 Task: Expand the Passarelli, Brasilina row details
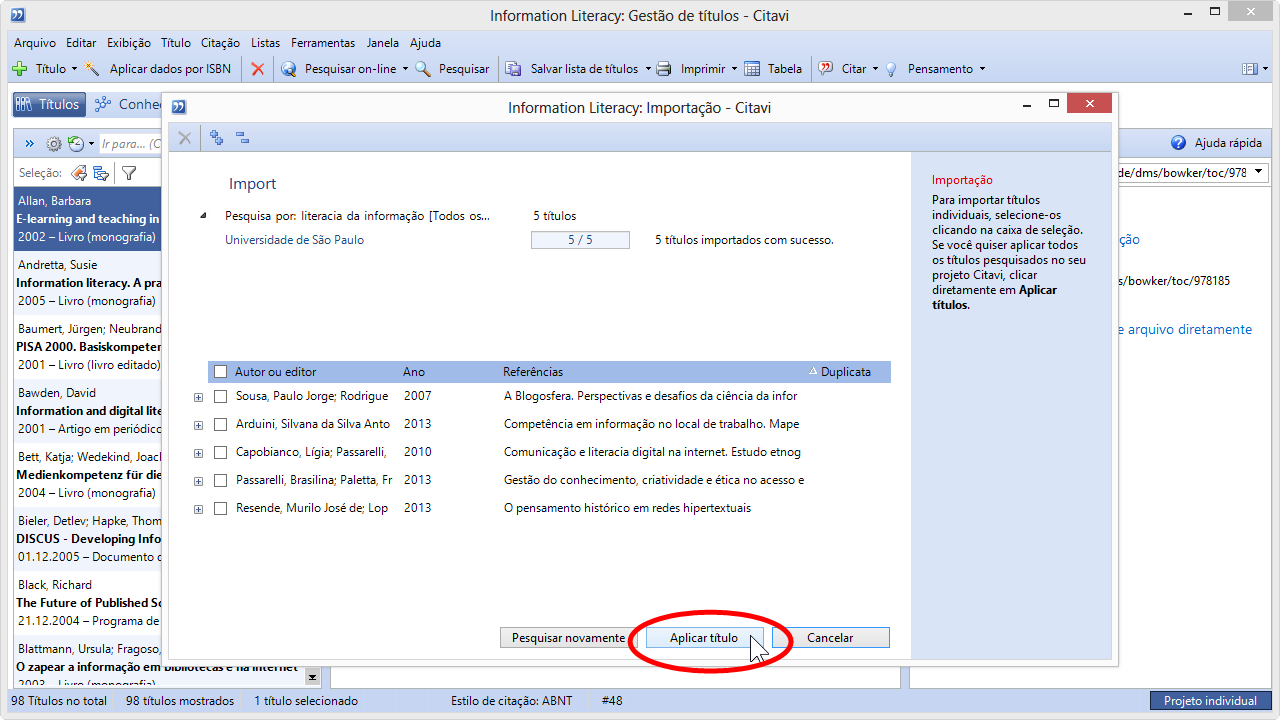[x=198, y=481]
